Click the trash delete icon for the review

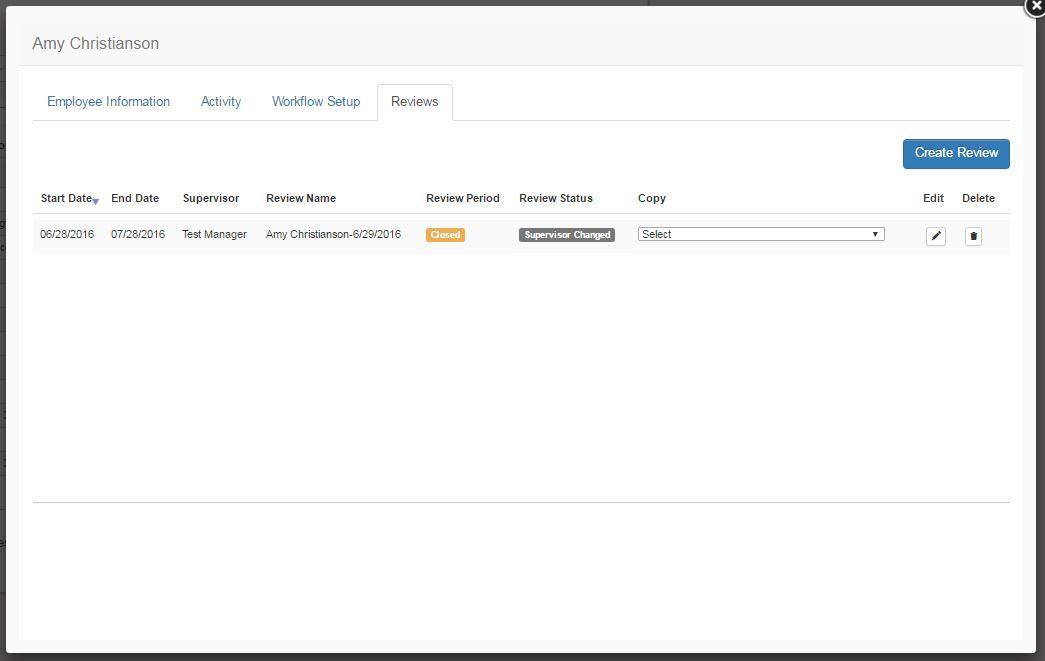973,236
